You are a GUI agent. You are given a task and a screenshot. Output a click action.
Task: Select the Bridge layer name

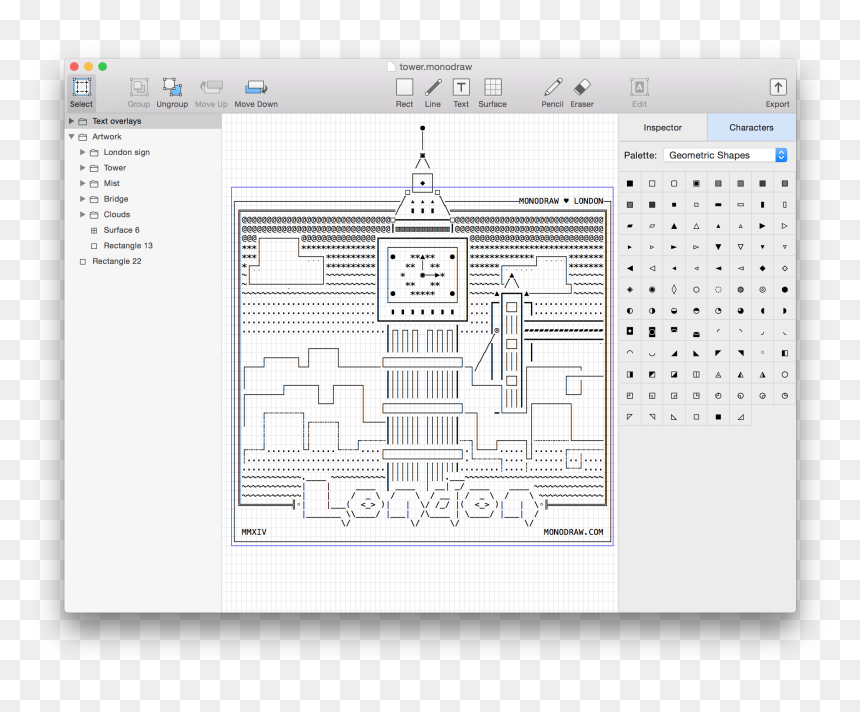116,199
